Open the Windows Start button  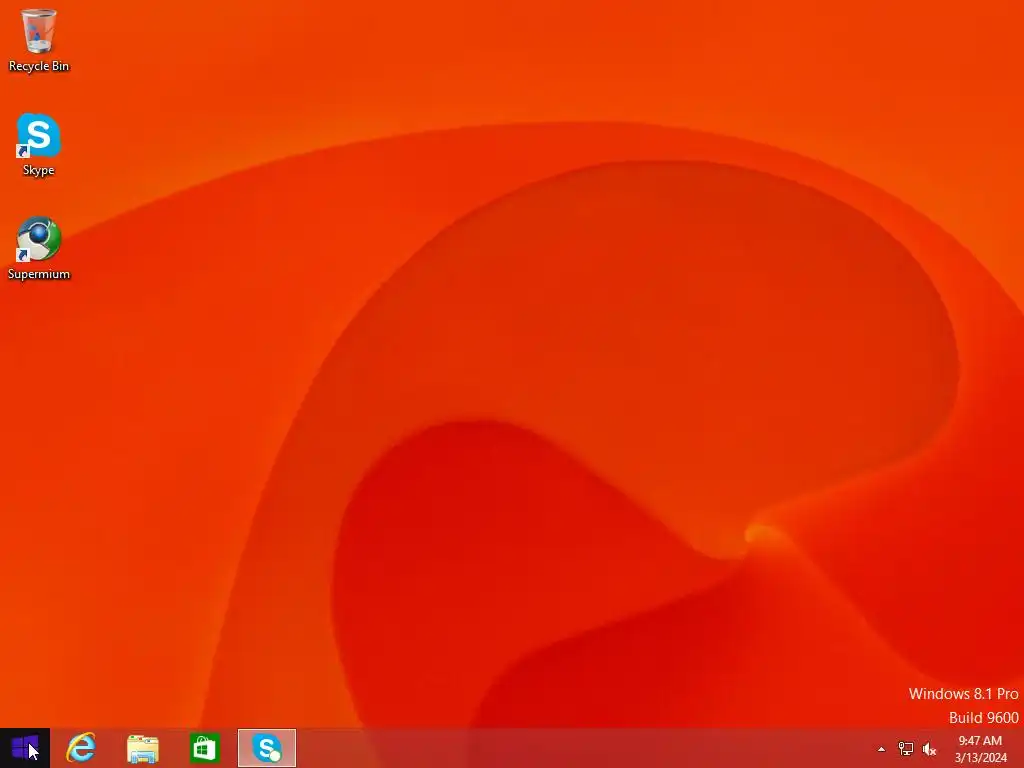(25, 748)
